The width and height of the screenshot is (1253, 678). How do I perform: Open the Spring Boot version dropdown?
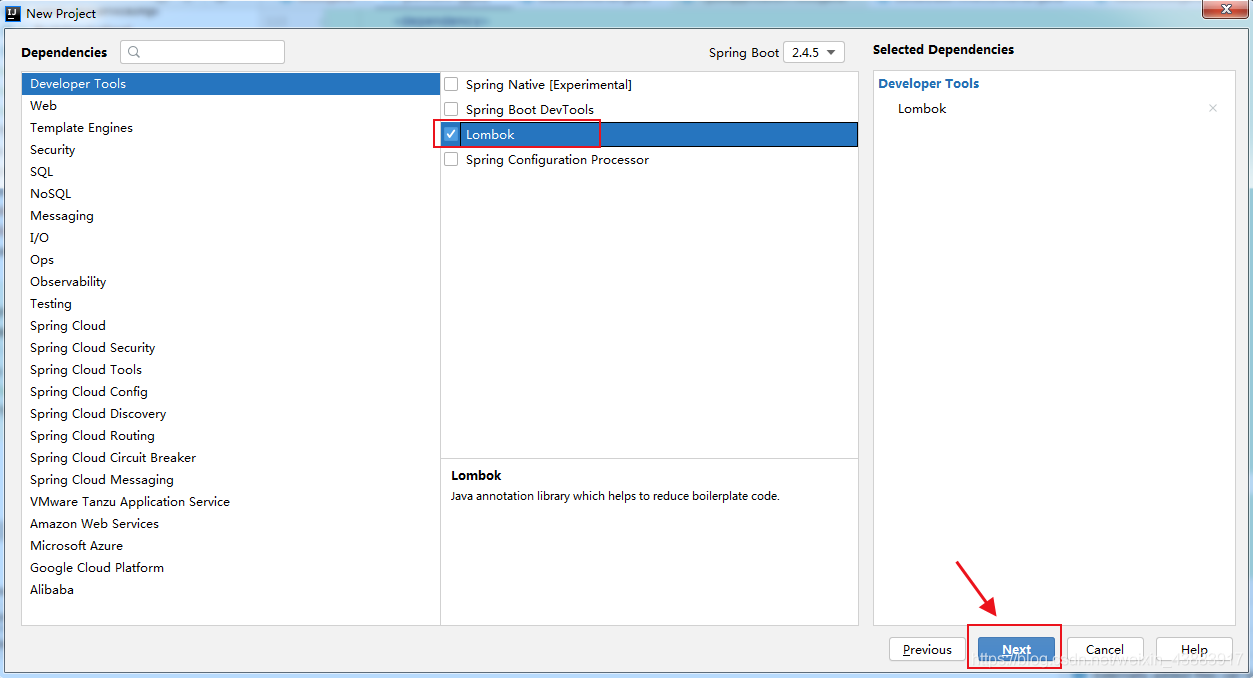814,52
